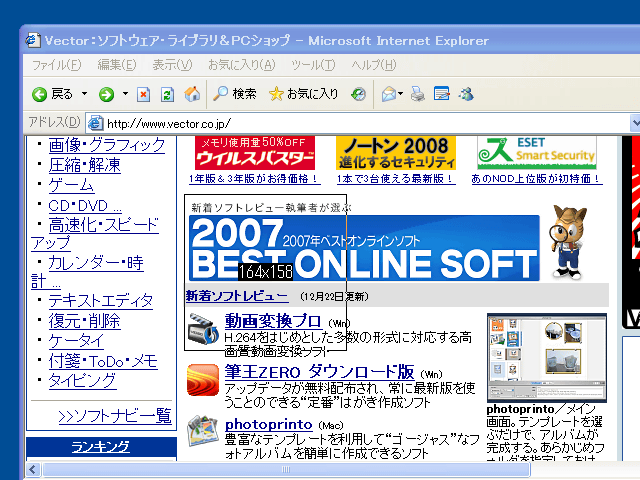Viewport: 640px width, 480px height.
Task: Open the Messenger toolbar icon
Action: (x=466, y=94)
